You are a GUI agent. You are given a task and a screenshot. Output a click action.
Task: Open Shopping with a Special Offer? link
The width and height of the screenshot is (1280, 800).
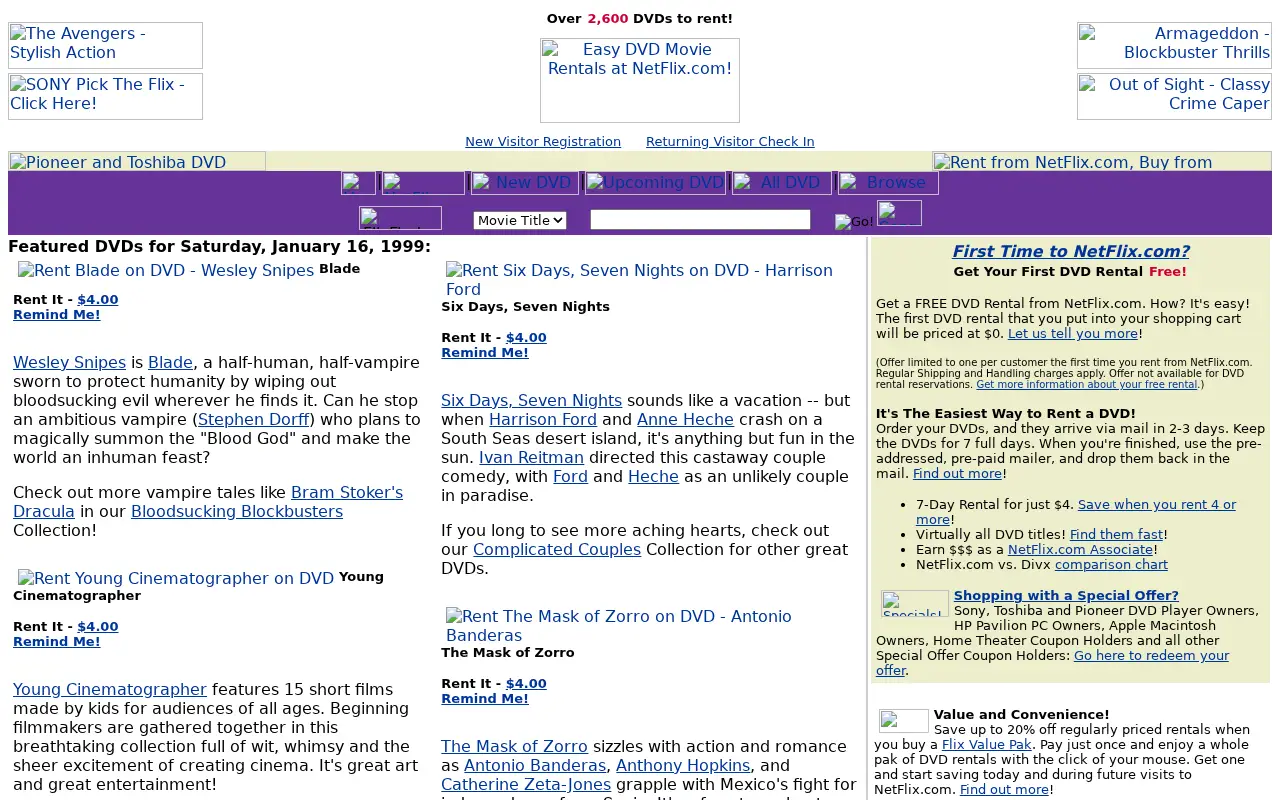[x=1066, y=595]
